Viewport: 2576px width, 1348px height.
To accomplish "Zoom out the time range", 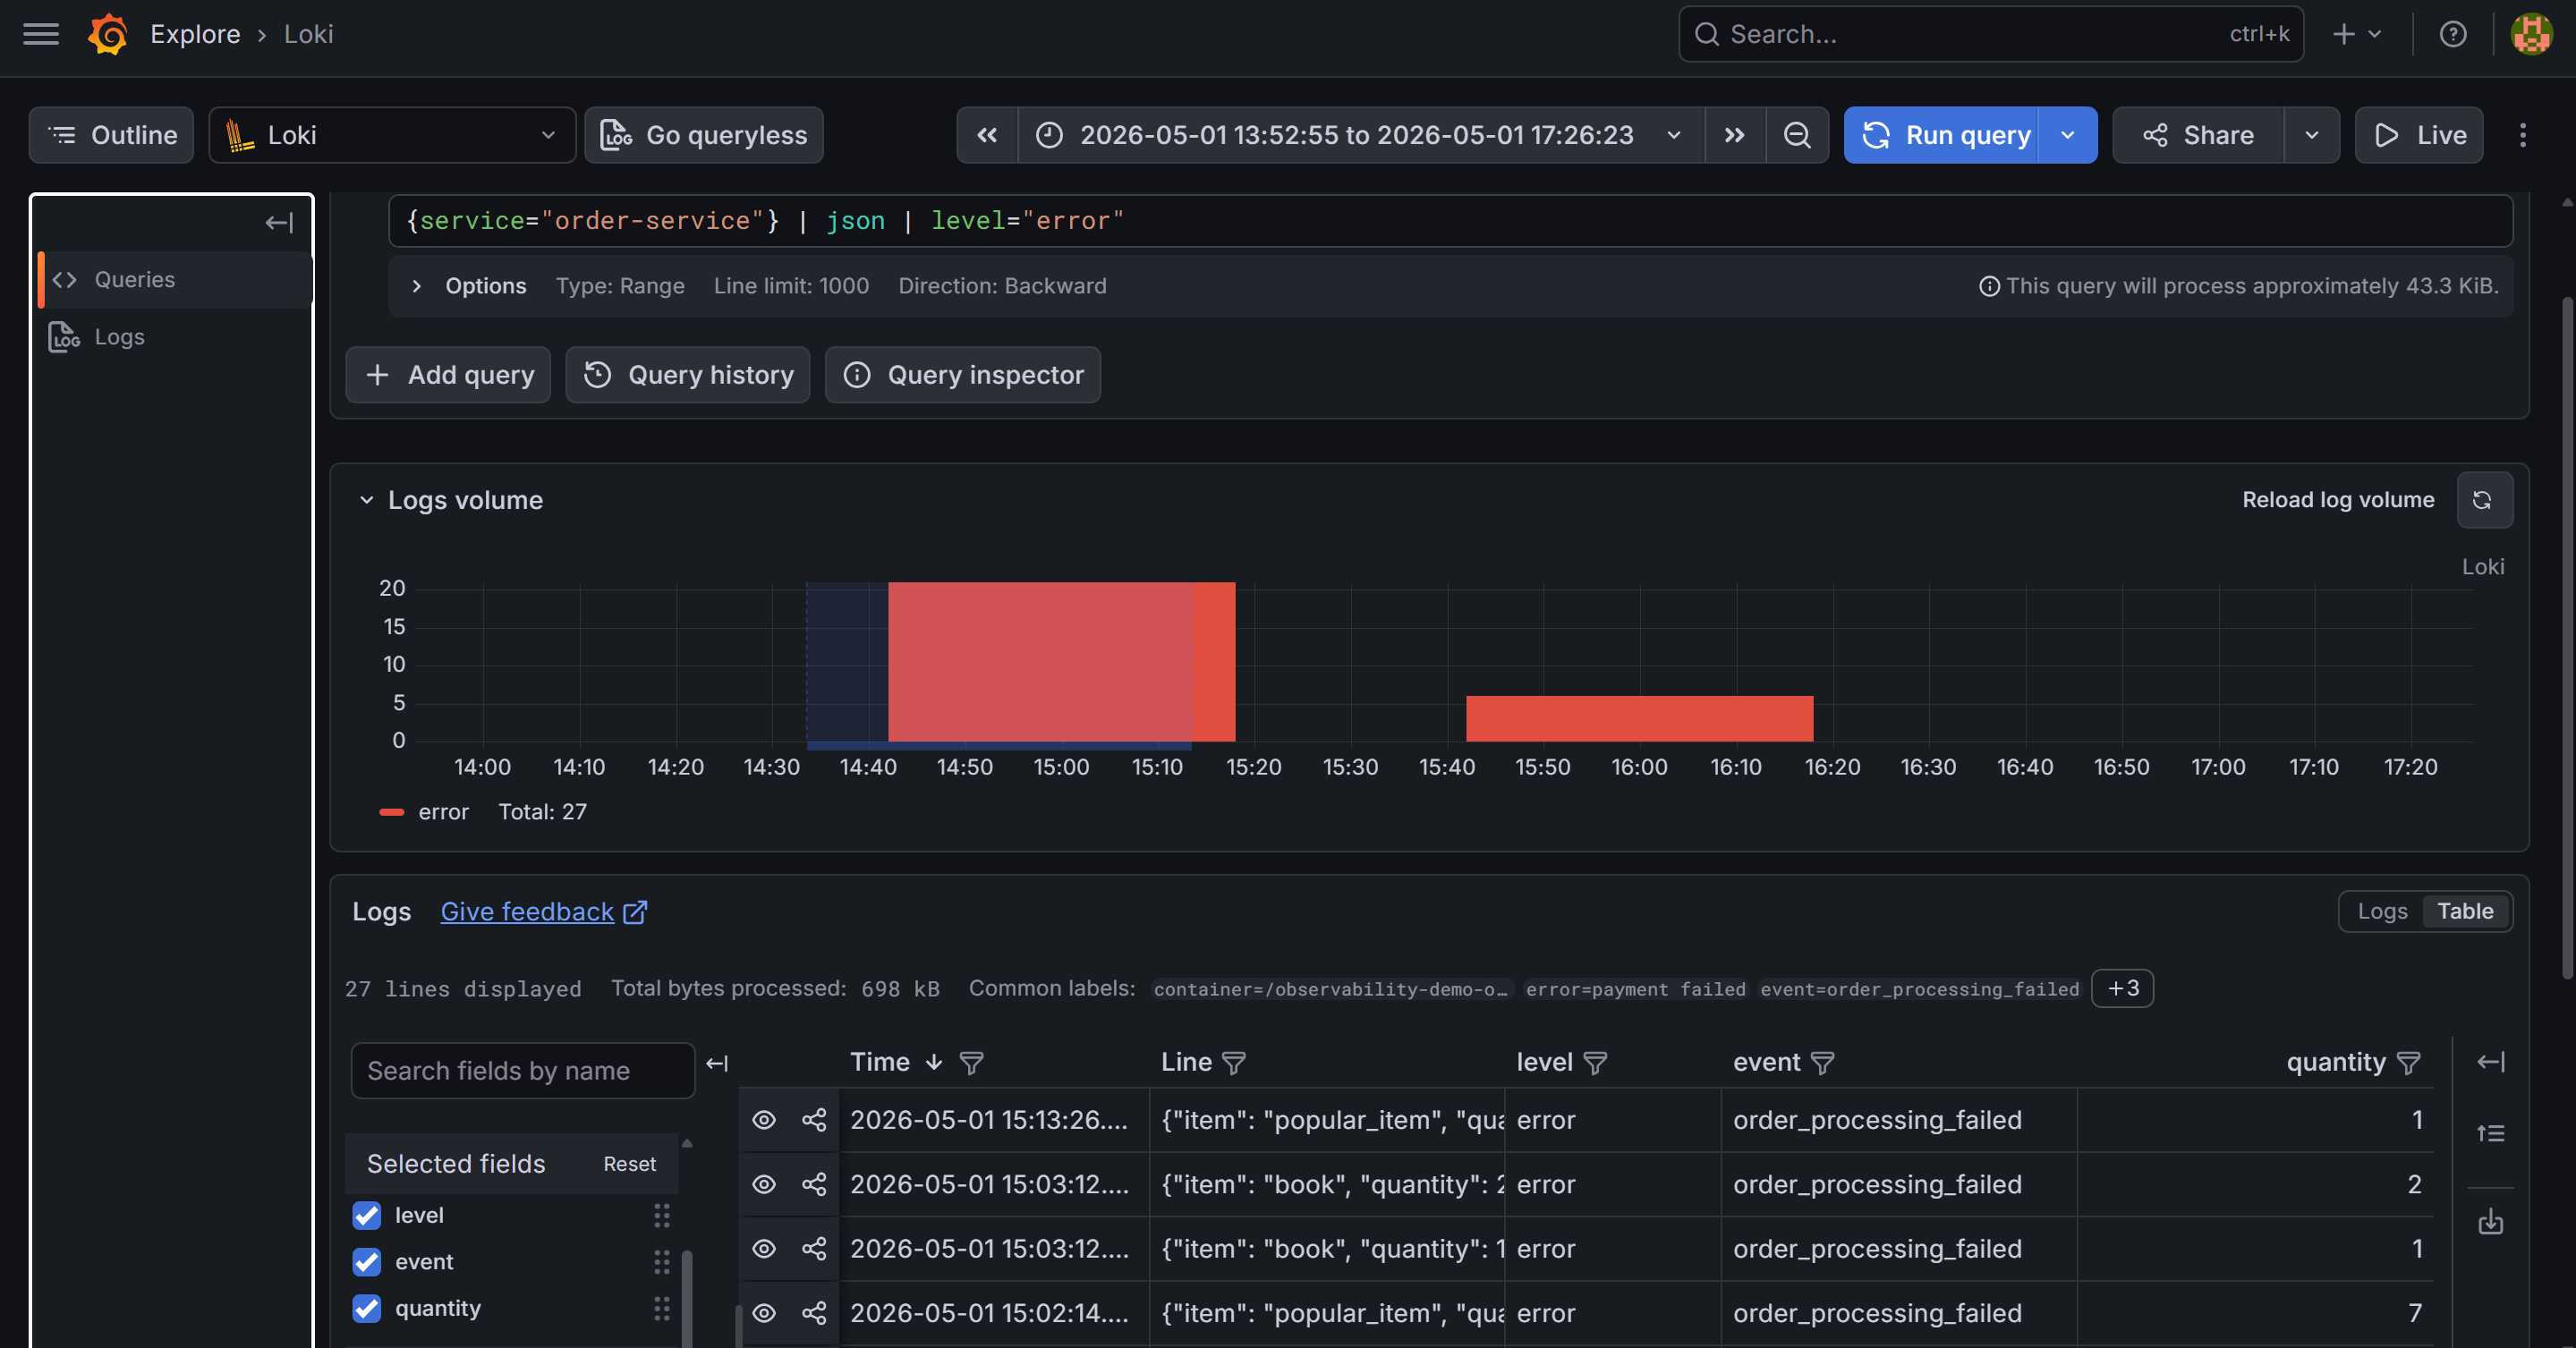I will point(1797,135).
